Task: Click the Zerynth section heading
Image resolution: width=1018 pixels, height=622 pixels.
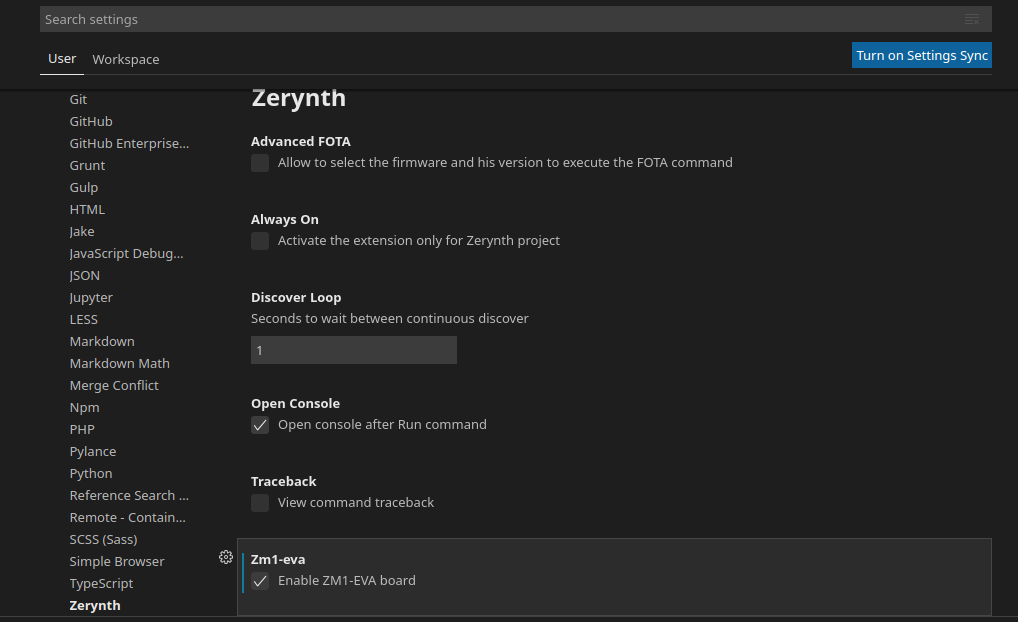Action: [299, 98]
